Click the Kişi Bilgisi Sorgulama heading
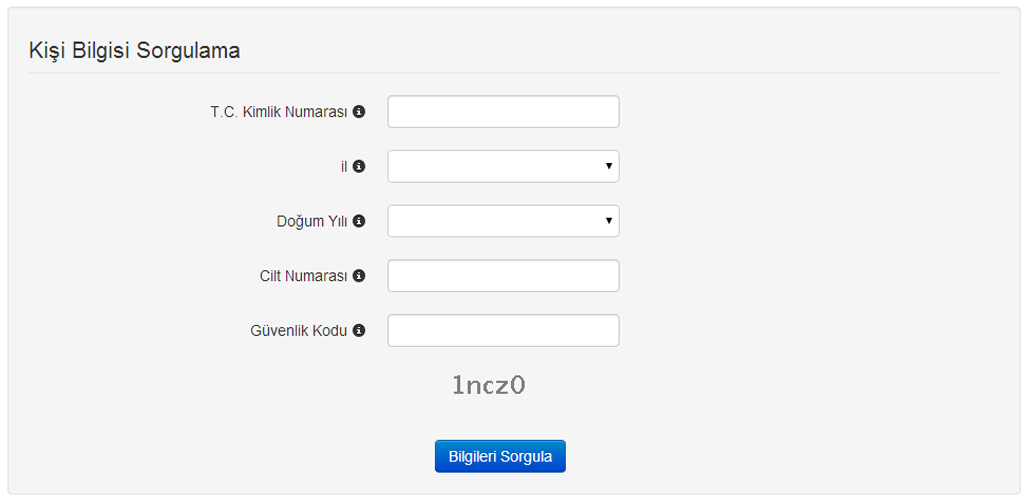Screen dimensions: 1024x500 click(x=134, y=50)
